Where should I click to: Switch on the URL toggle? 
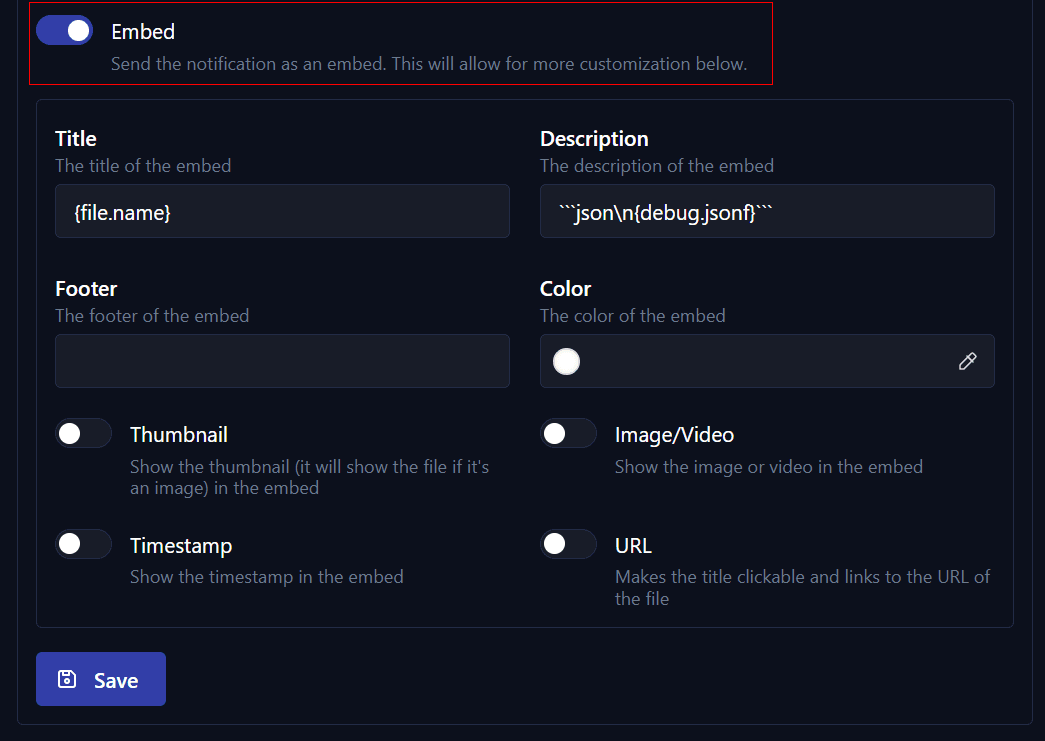568,545
